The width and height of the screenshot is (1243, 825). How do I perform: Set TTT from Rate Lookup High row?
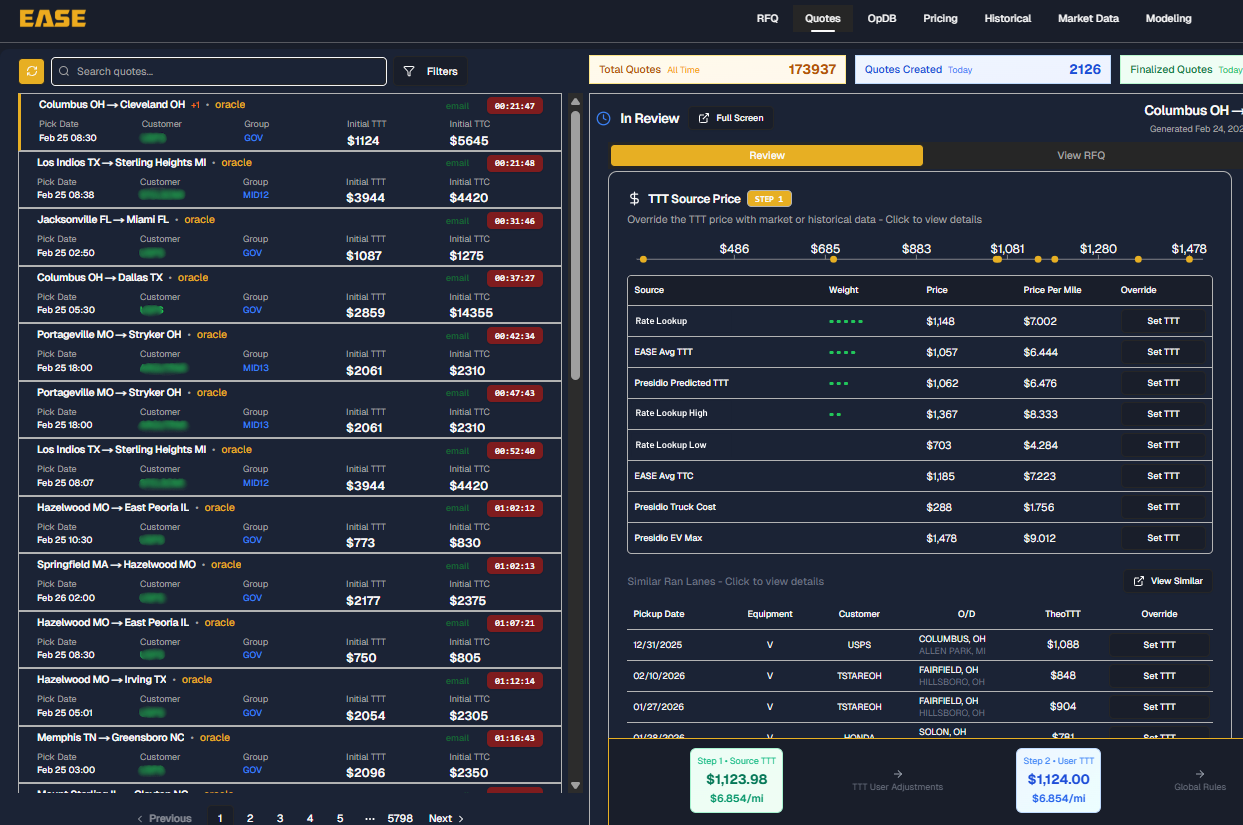(x=1162, y=414)
